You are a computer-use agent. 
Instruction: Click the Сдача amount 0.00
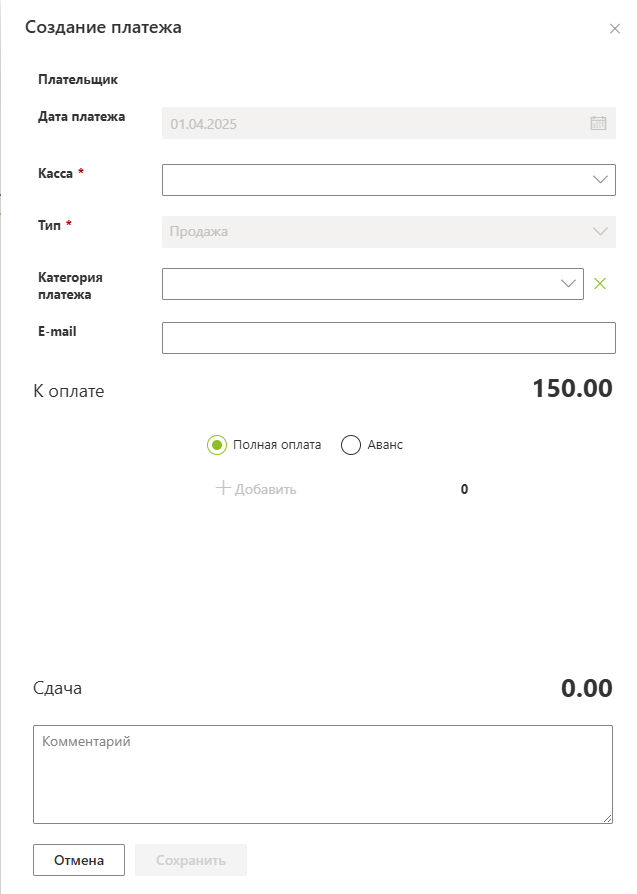pyautogui.click(x=586, y=688)
